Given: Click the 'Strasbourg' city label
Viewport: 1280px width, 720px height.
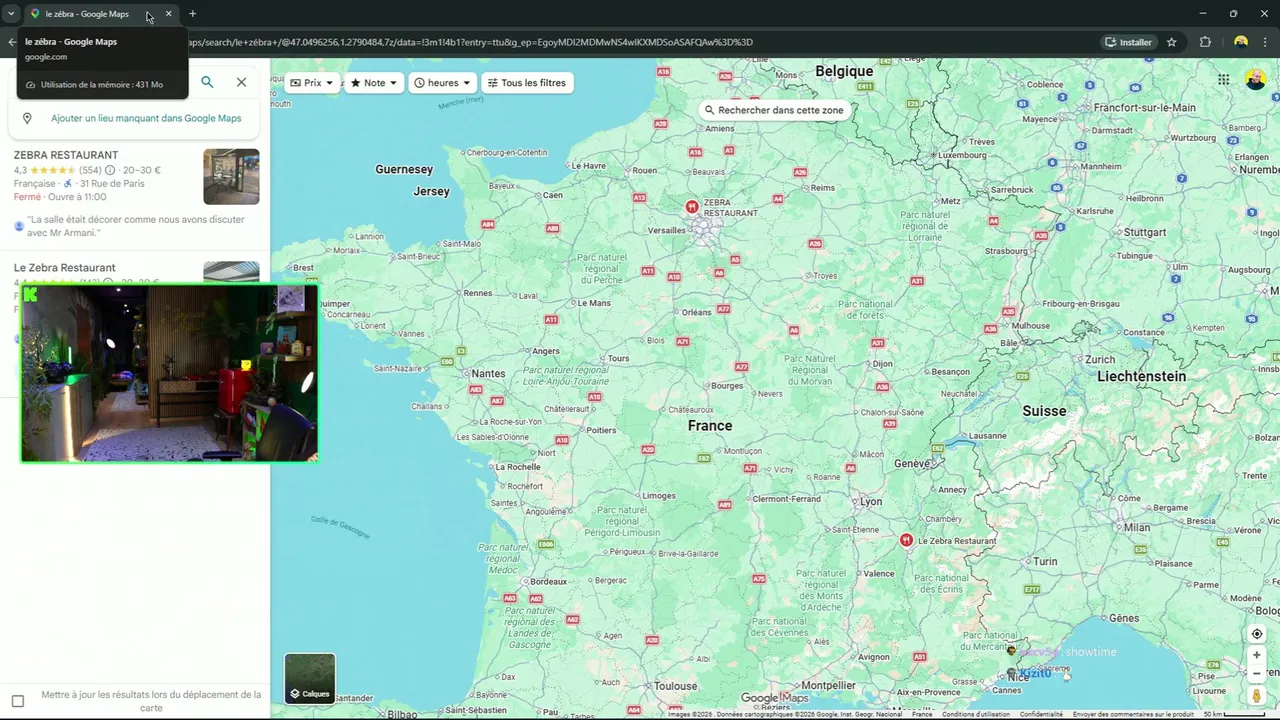Looking at the screenshot, I should tap(1006, 252).
